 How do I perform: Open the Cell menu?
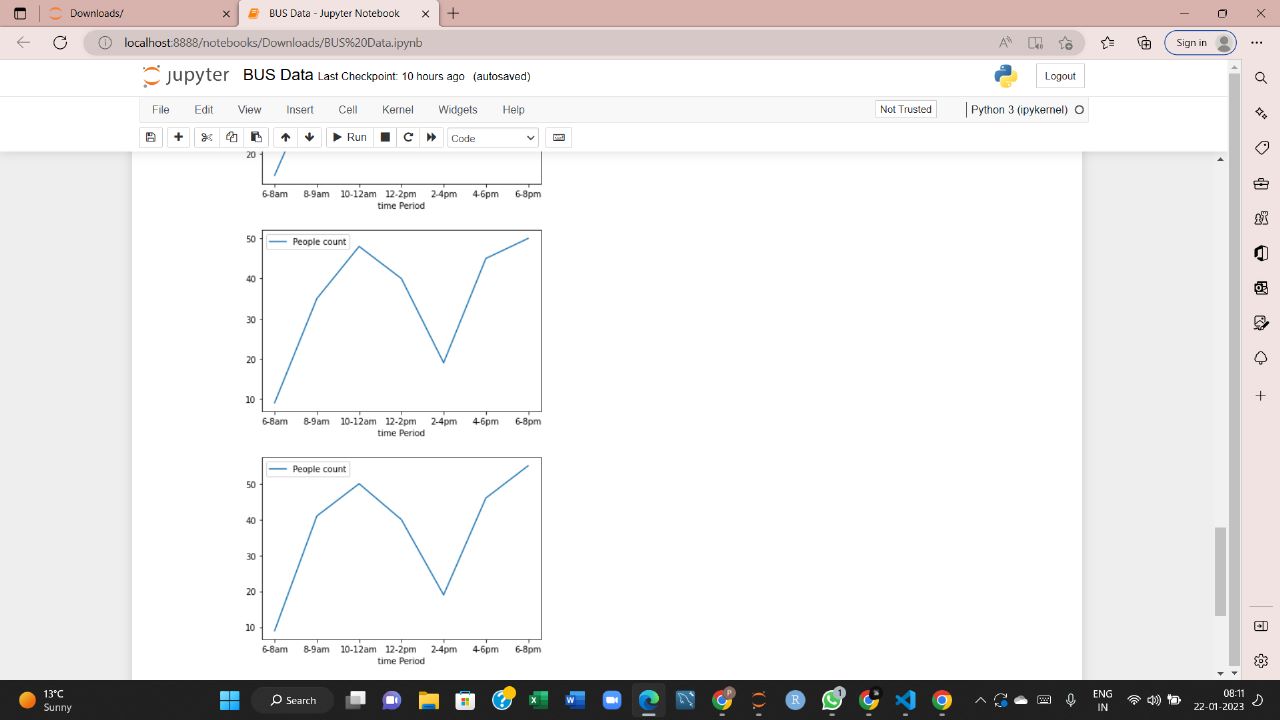point(348,110)
